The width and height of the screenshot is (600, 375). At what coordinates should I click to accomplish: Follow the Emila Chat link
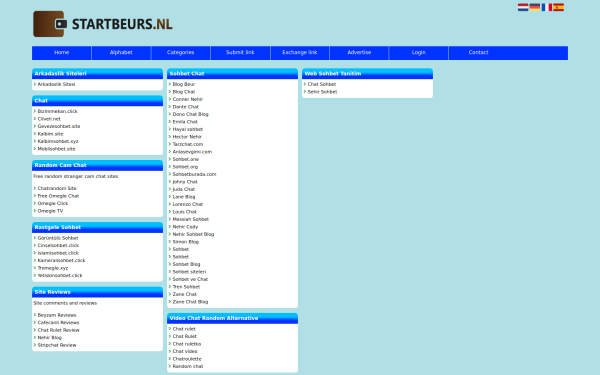(185, 122)
